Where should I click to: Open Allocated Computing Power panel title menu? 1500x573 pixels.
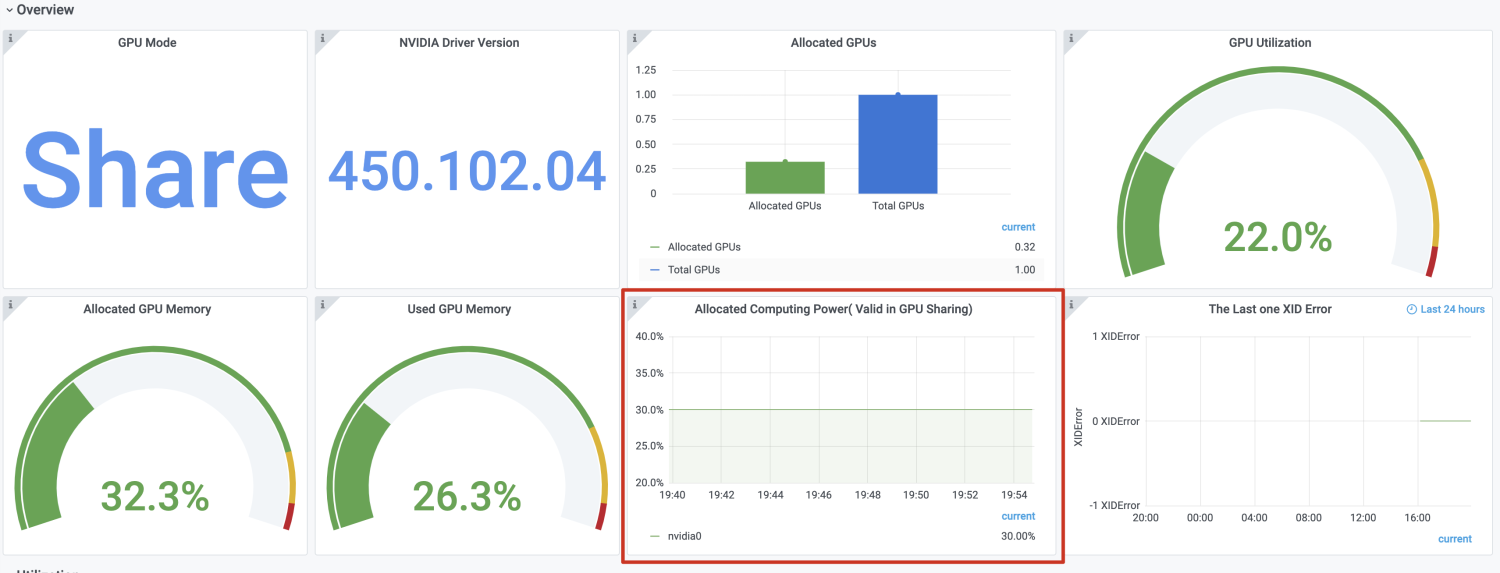[833, 309]
